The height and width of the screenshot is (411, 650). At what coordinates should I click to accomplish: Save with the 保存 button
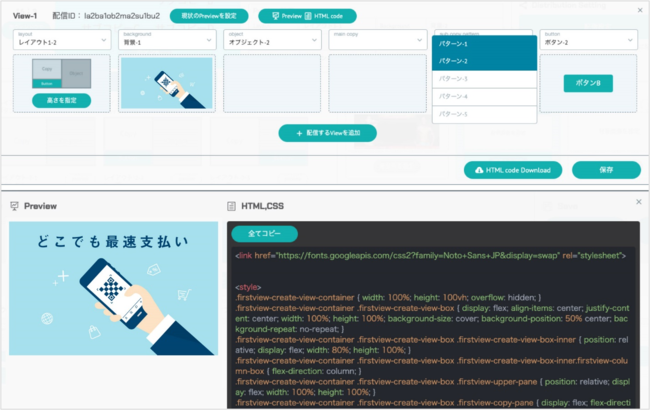pos(606,170)
